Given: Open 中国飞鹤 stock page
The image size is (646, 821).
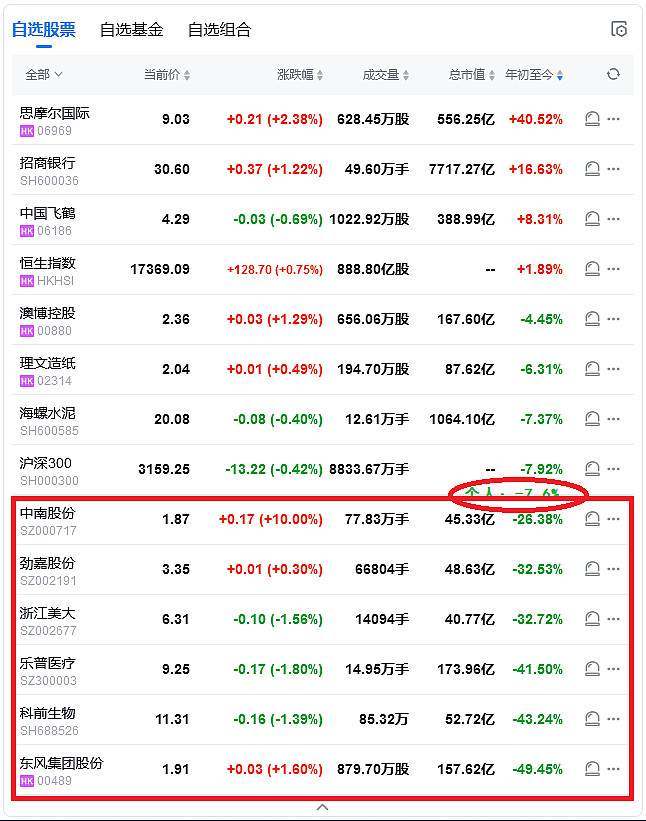Looking at the screenshot, I should pyautogui.click(x=48, y=213).
